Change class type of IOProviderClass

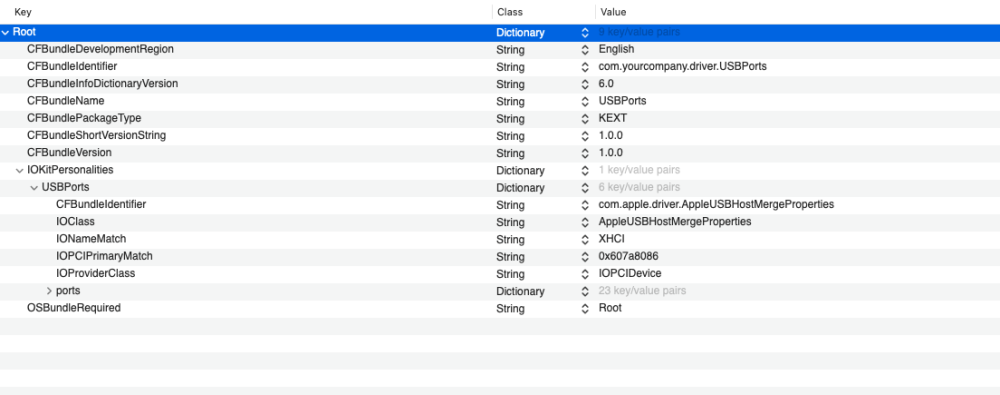coord(584,274)
